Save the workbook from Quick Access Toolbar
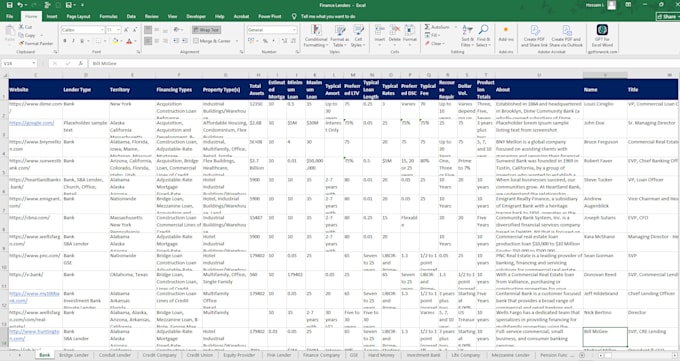 [x=9, y=5]
